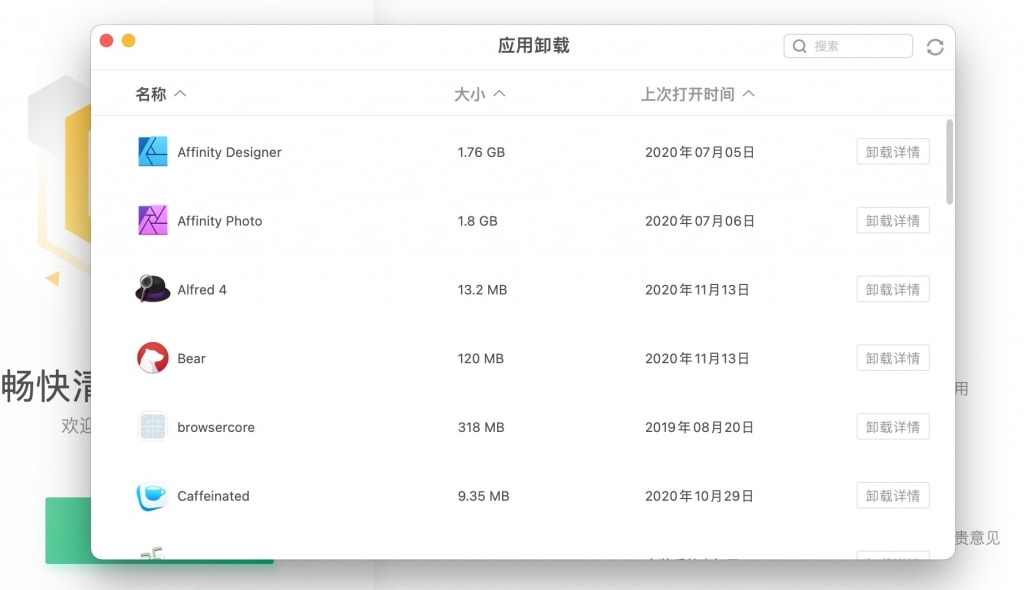Click Bear's date 2020年11月13日
Viewport: 1024px width, 590px height.
tap(697, 358)
